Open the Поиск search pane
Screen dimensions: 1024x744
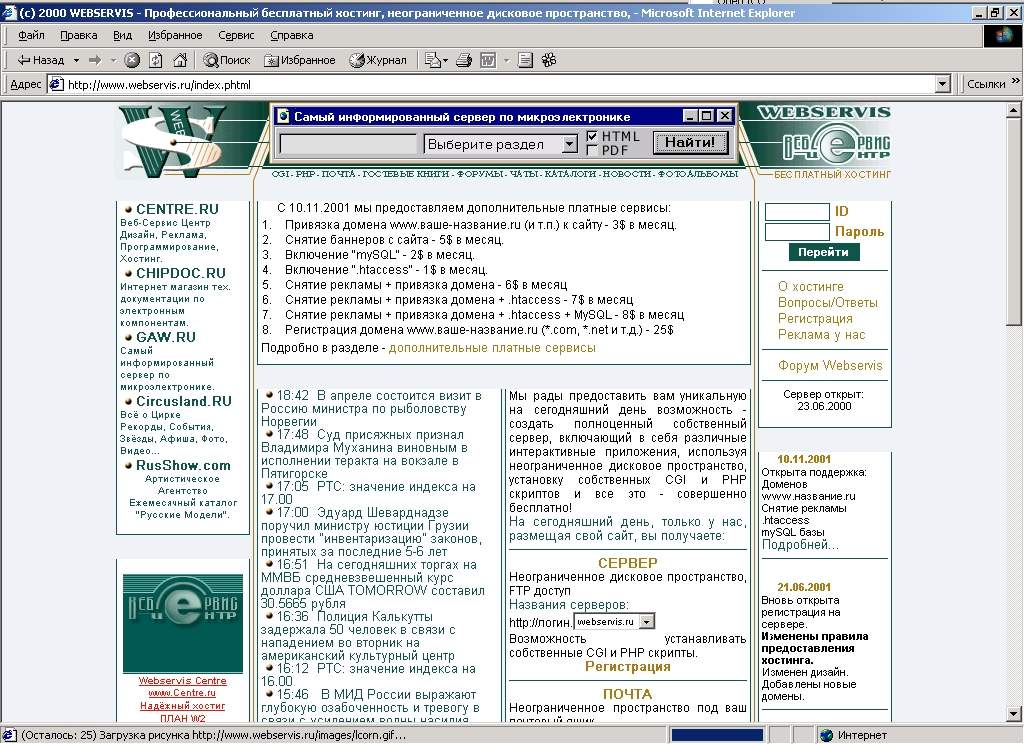point(227,60)
